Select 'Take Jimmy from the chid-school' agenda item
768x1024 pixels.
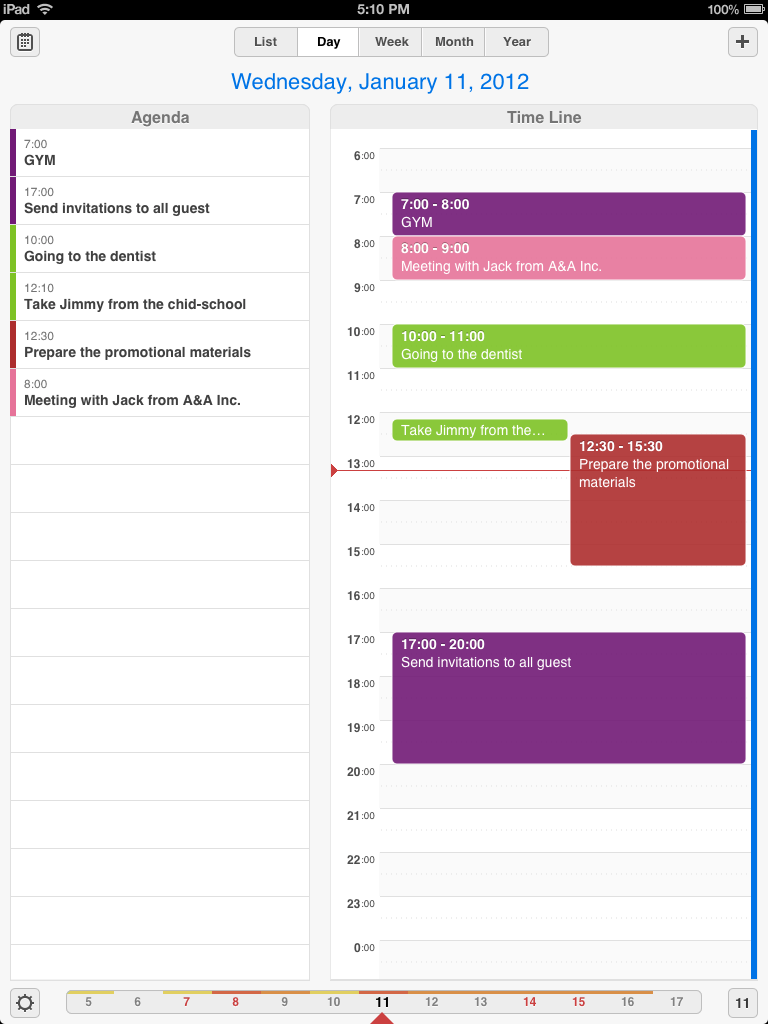click(160, 296)
